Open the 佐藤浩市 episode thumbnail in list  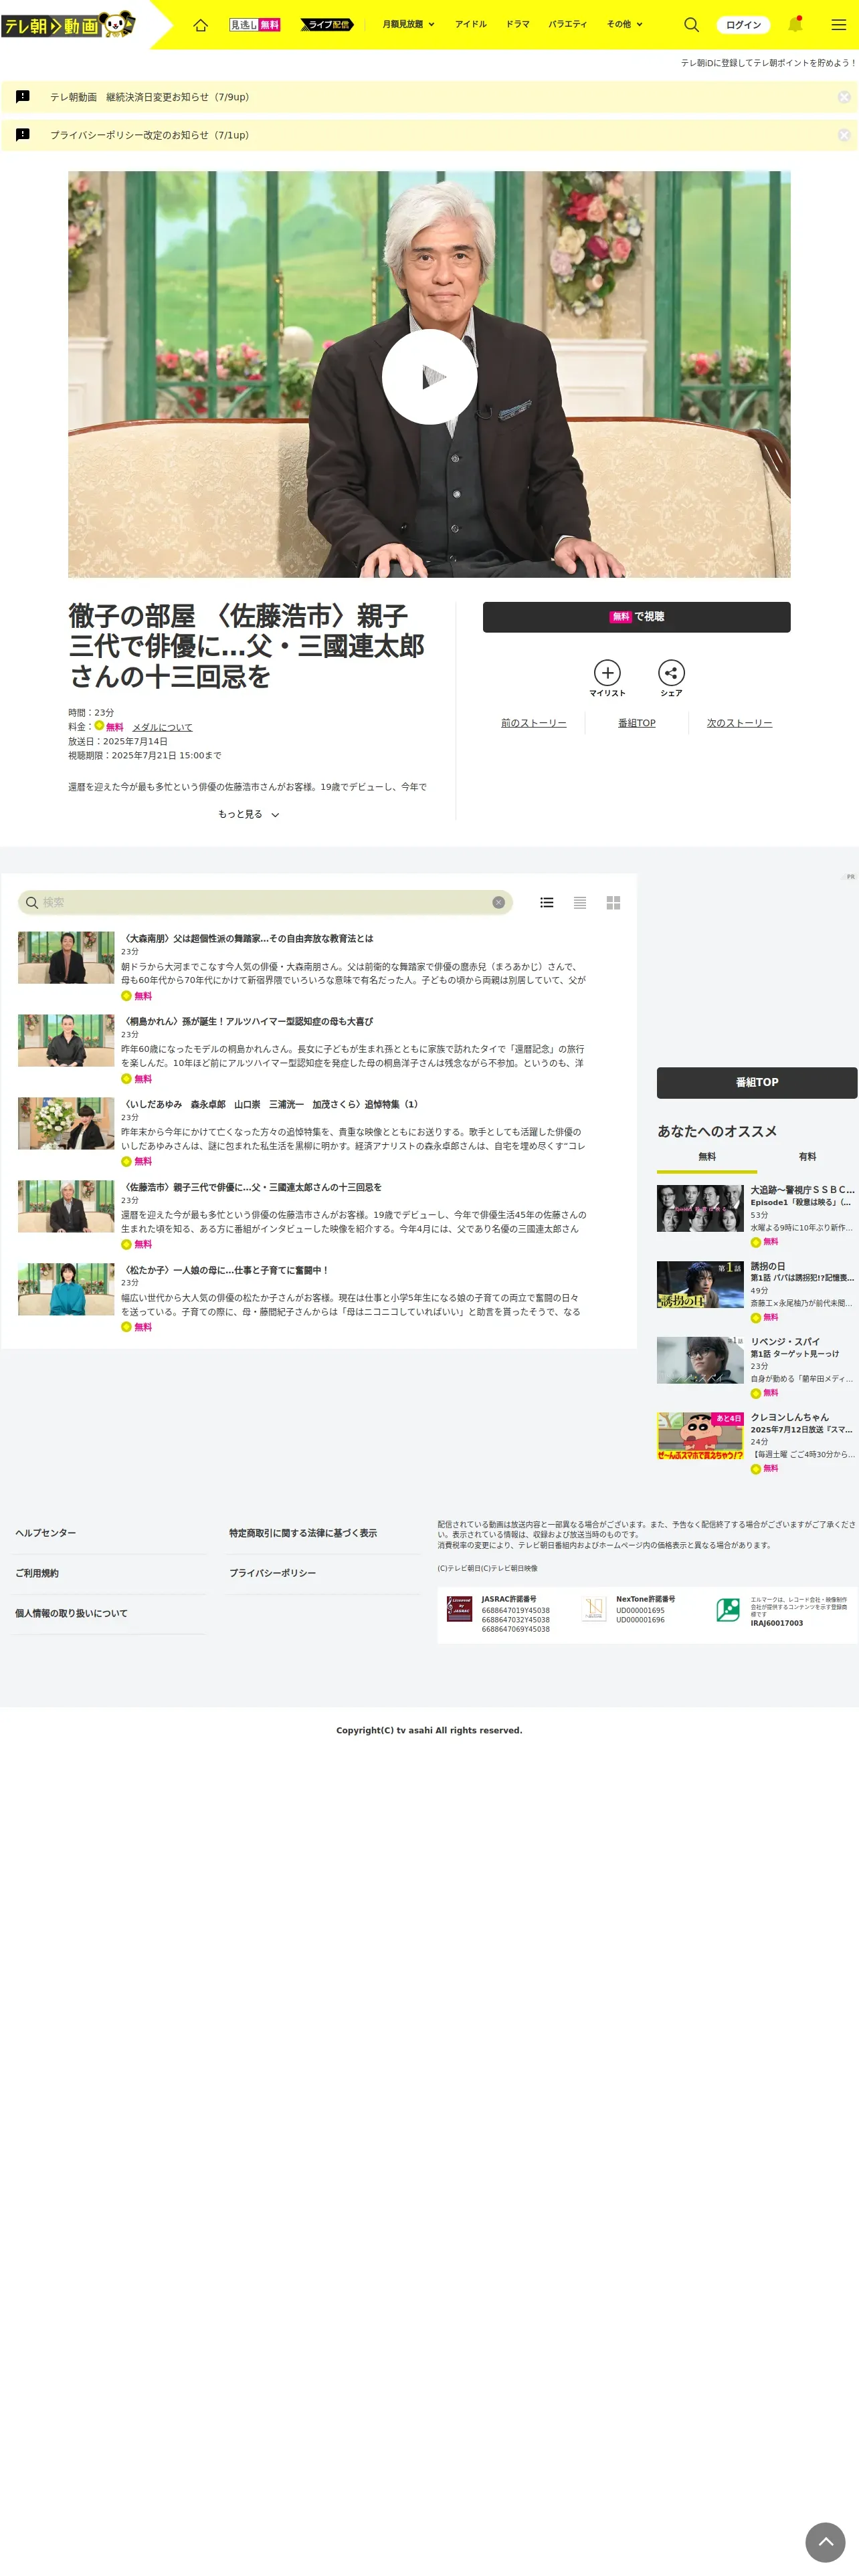66,1207
